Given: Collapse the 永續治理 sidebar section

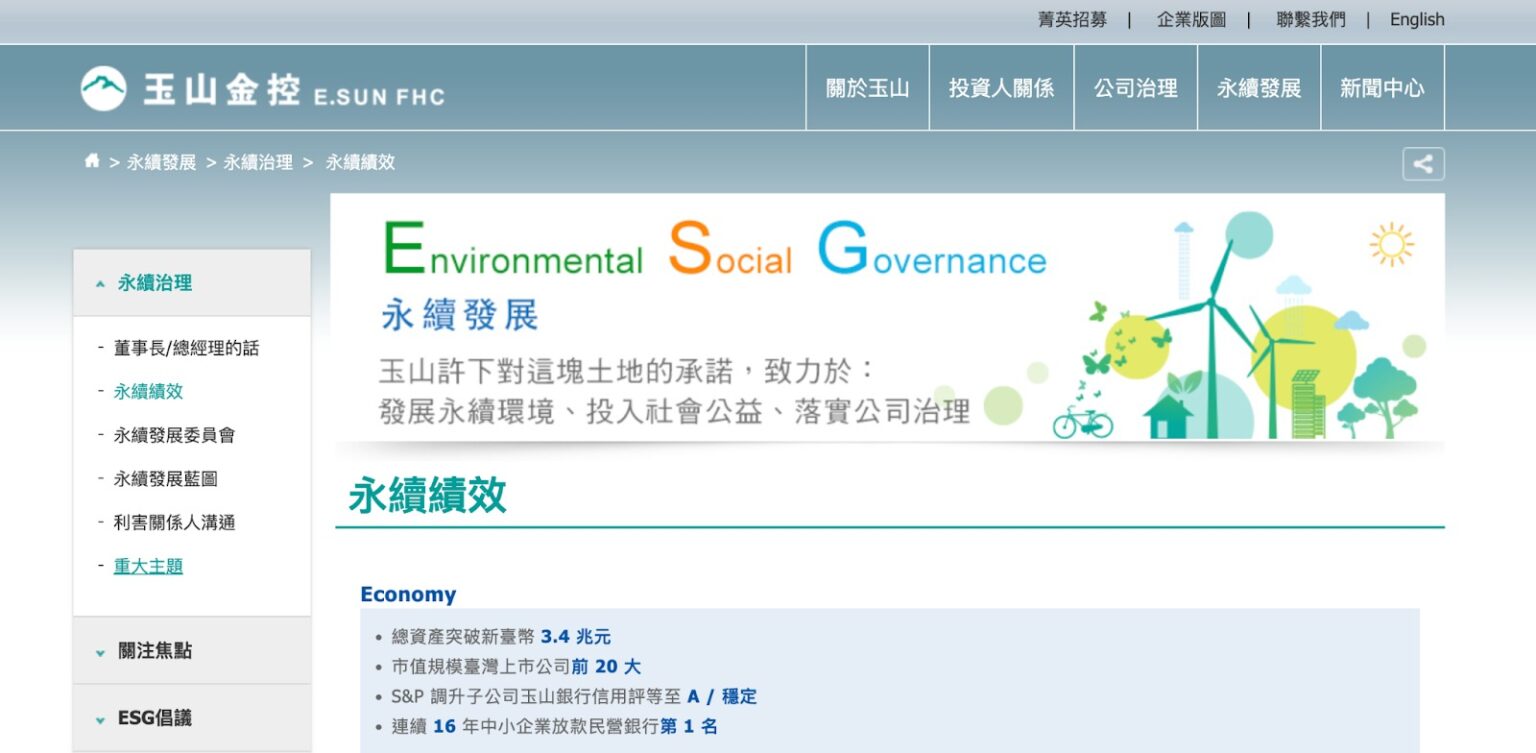Looking at the screenshot, I should (155, 282).
